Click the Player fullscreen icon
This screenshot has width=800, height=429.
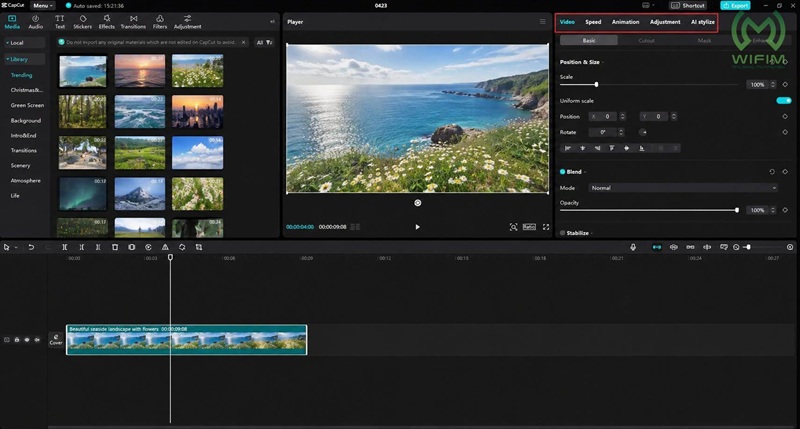(546, 227)
